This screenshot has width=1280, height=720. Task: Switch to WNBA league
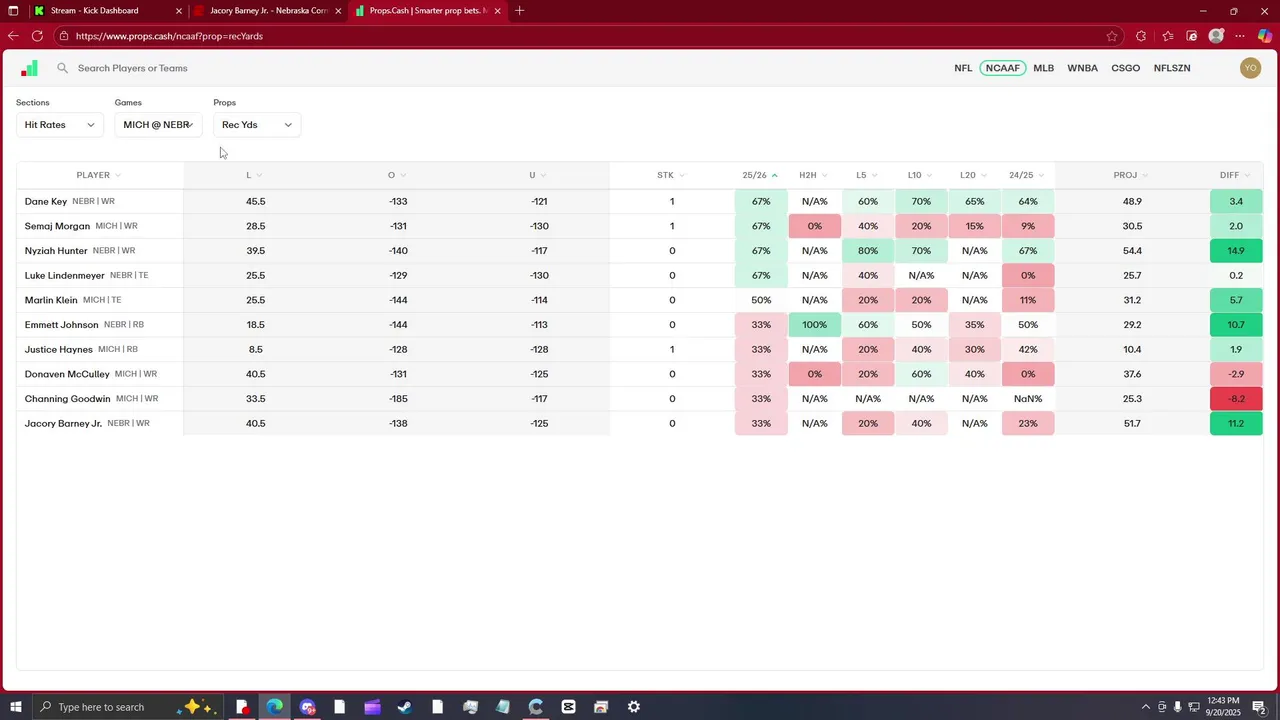click(x=1083, y=68)
